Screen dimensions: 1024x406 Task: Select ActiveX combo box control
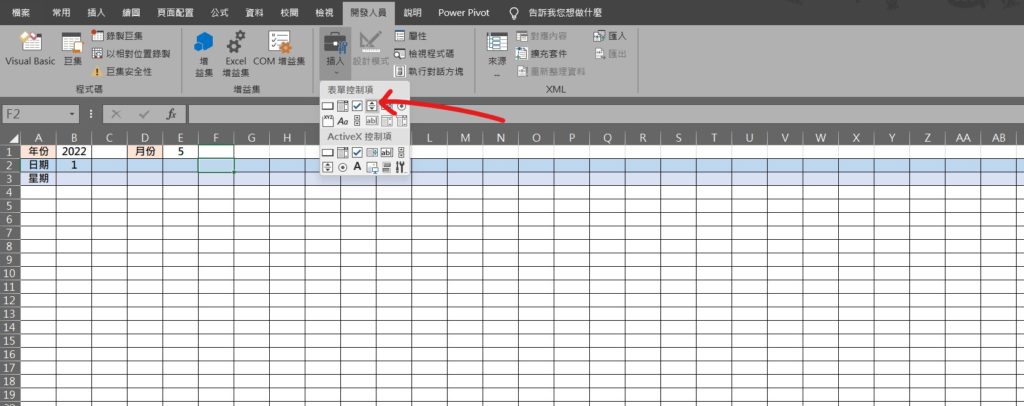(343, 153)
